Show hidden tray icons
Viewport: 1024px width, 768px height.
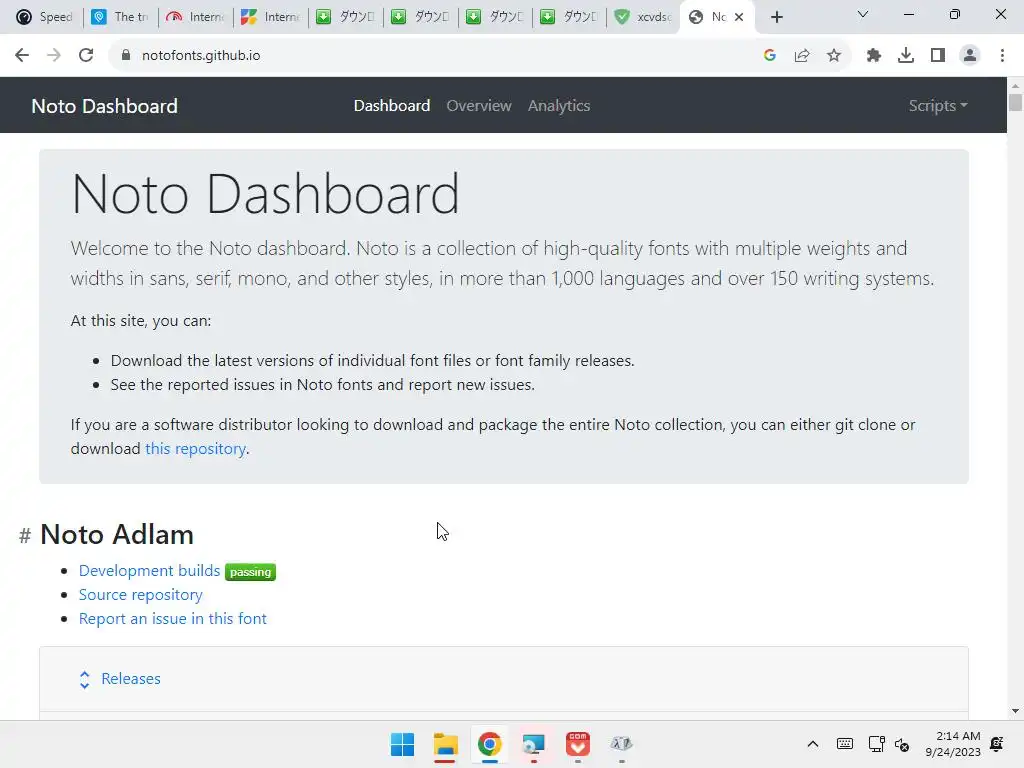click(812, 744)
